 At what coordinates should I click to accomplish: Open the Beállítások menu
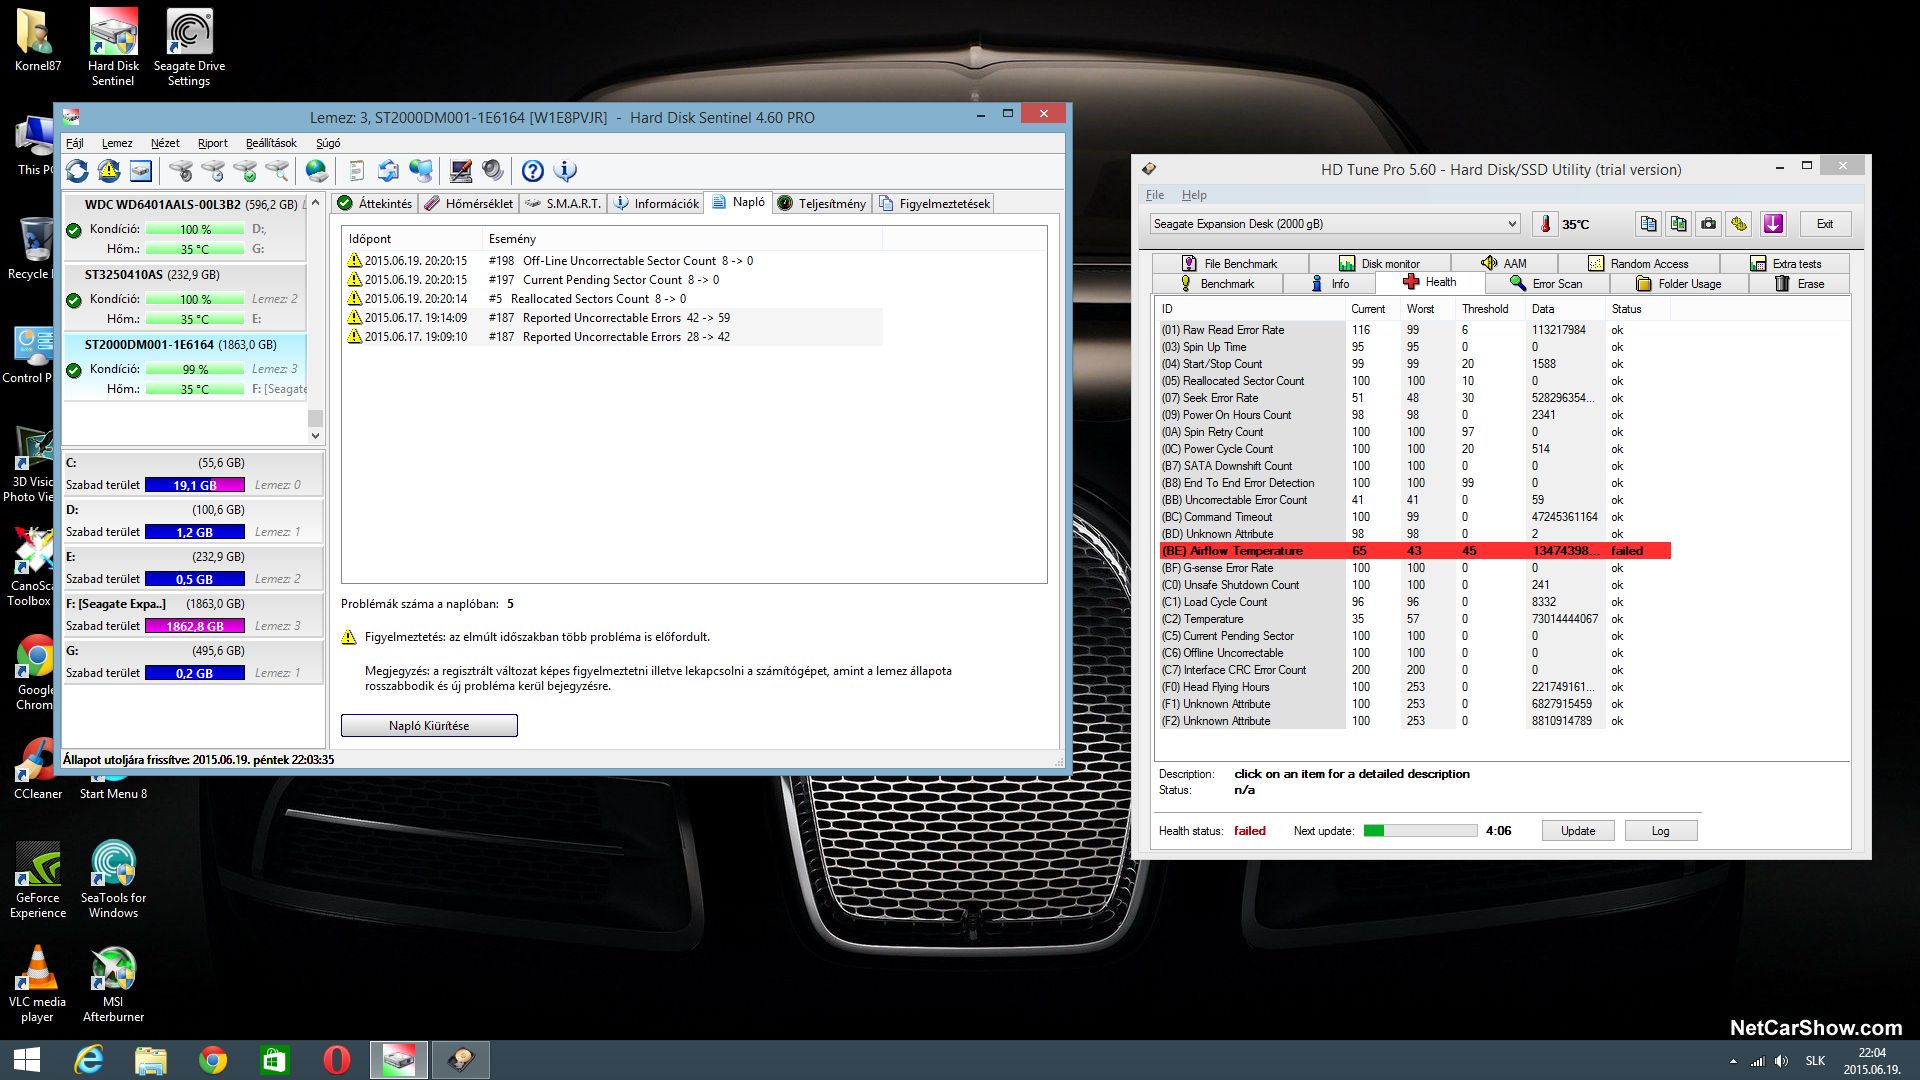pos(271,143)
